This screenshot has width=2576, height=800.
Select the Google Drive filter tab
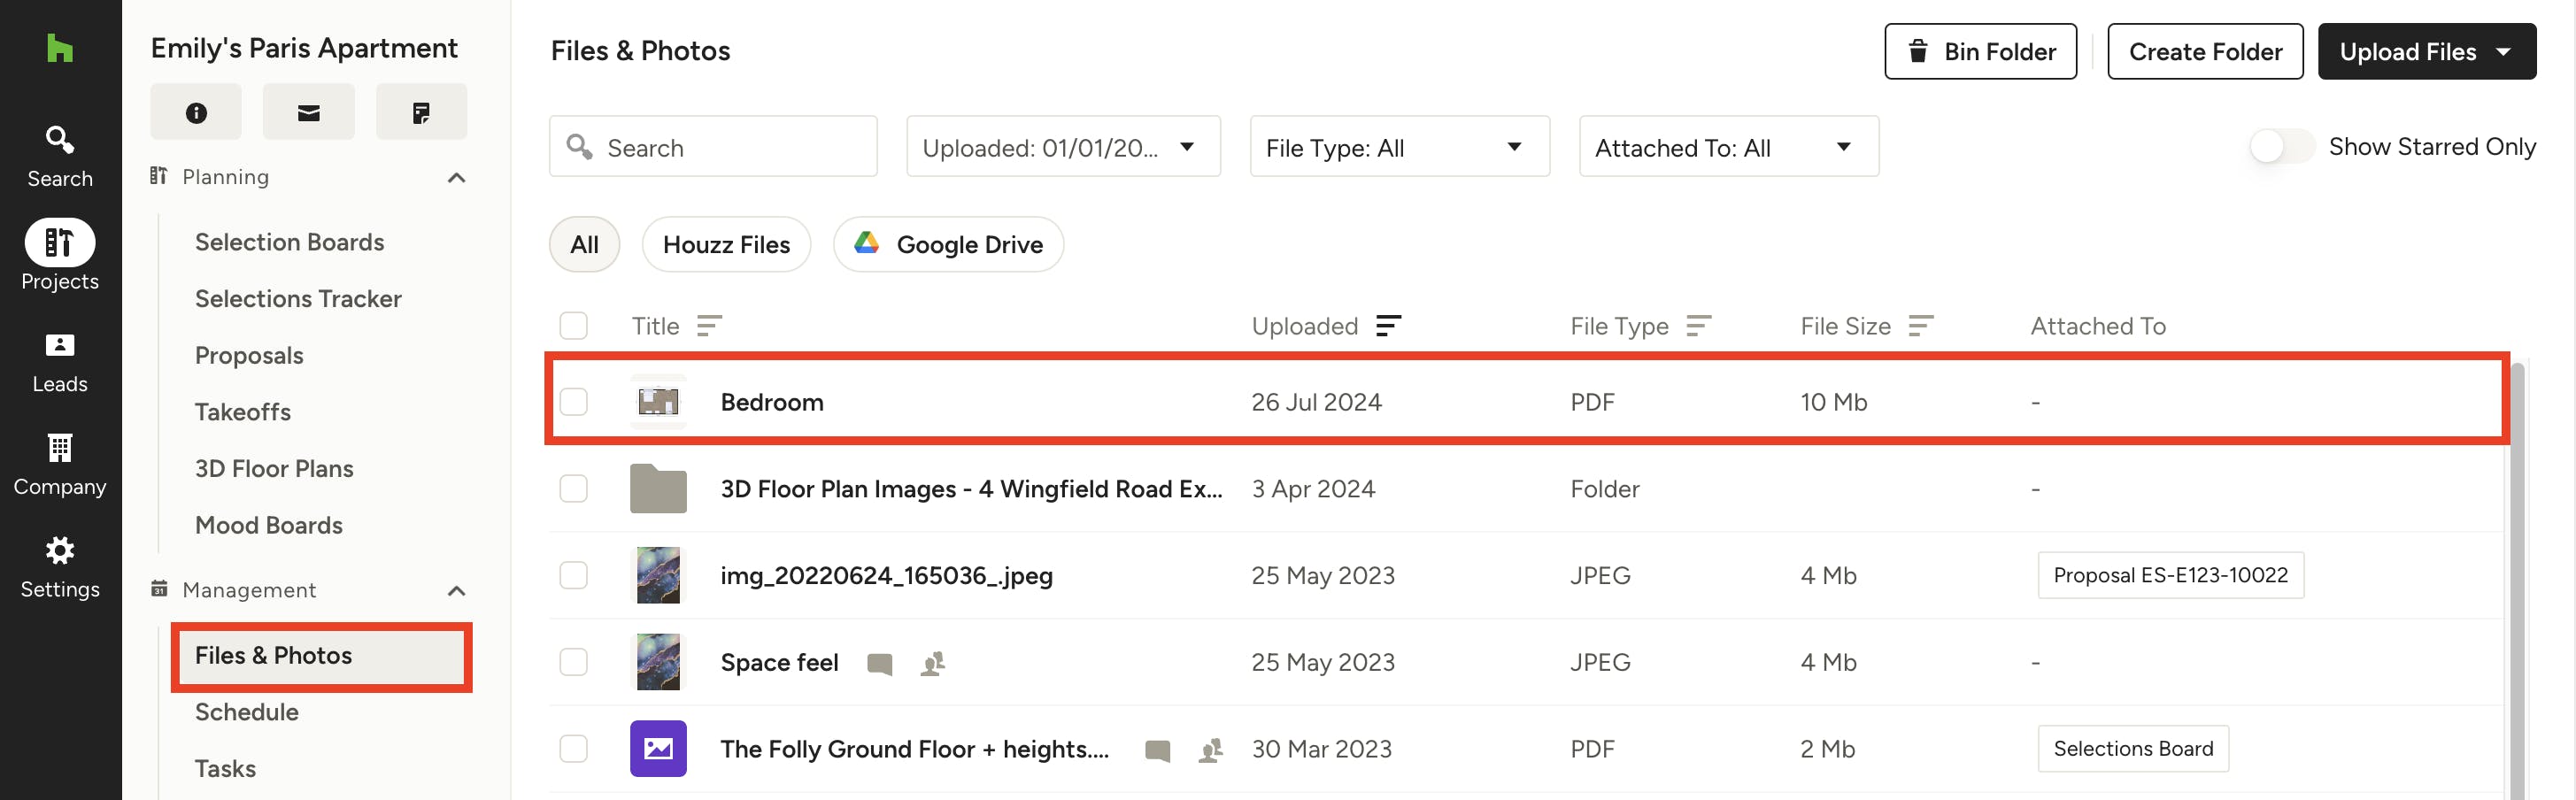pos(948,244)
